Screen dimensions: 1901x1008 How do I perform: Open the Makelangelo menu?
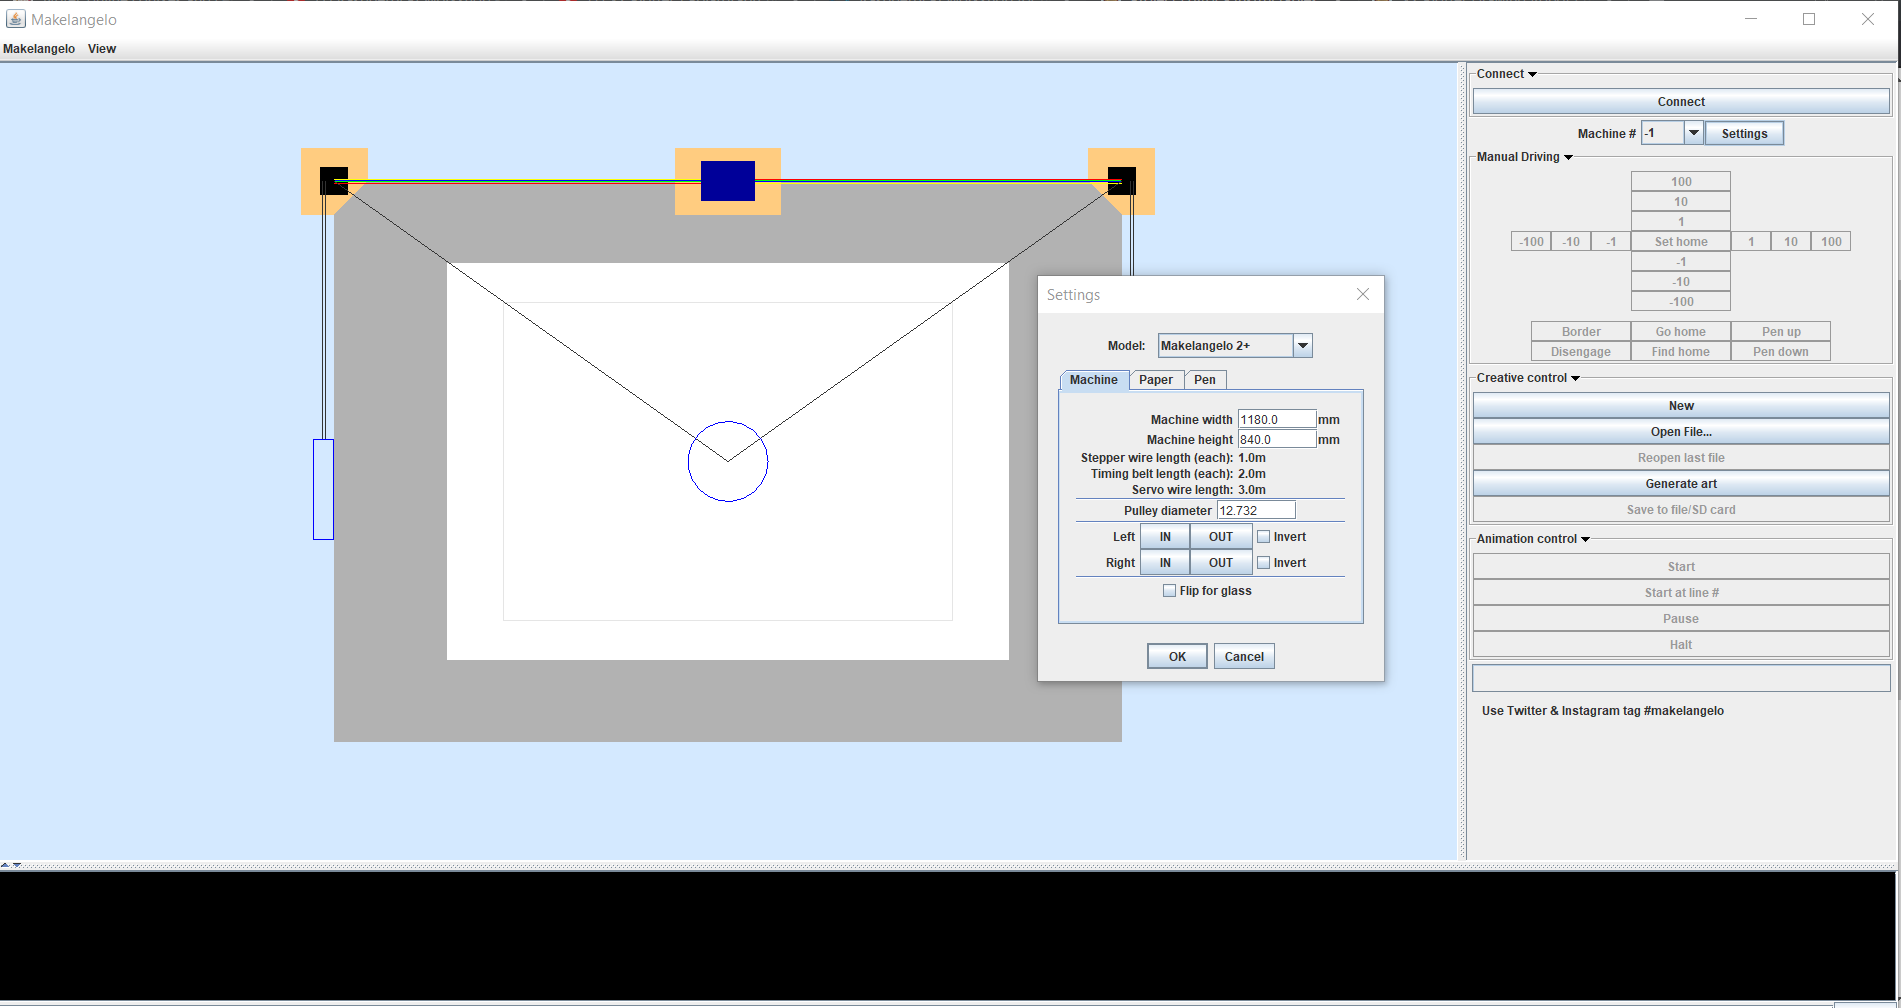[x=38, y=48]
